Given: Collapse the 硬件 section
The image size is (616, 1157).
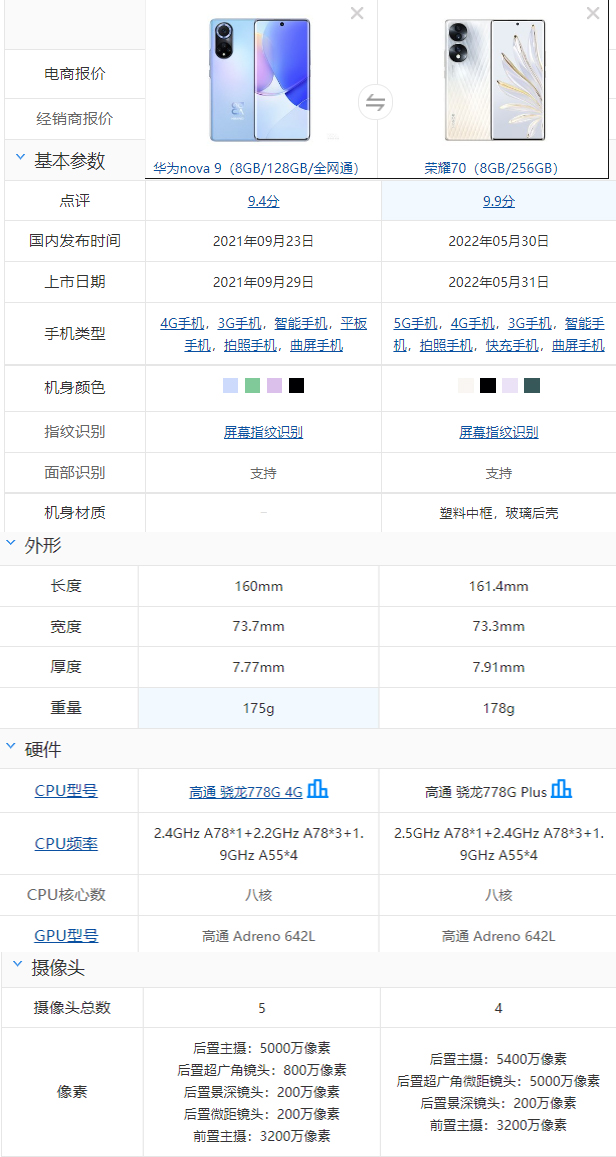Looking at the screenshot, I should pyautogui.click(x=11, y=746).
